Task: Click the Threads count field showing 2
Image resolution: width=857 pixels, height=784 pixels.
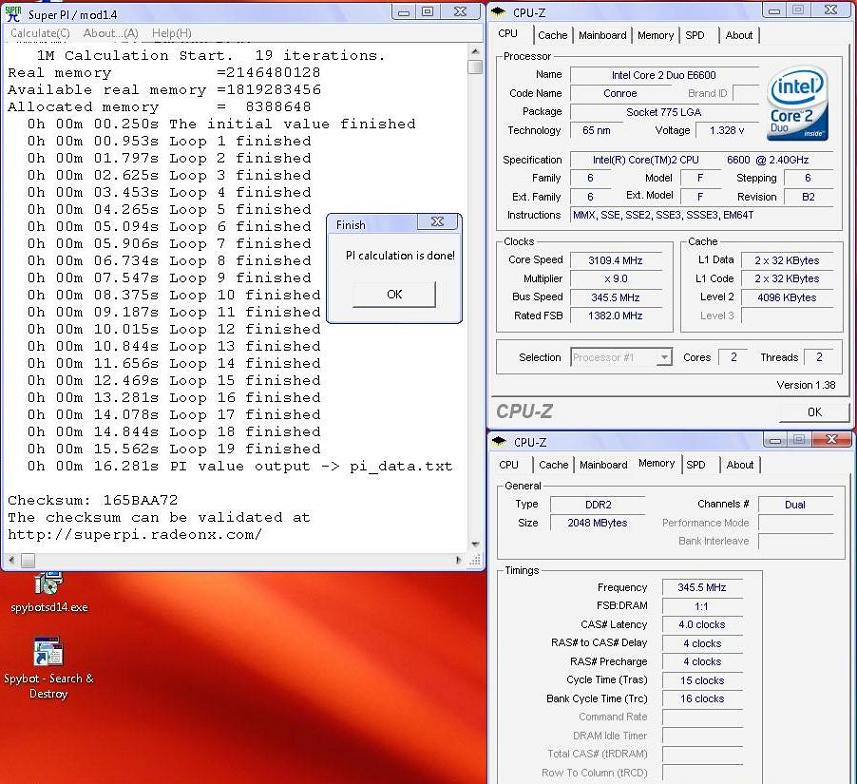Action: (x=819, y=357)
